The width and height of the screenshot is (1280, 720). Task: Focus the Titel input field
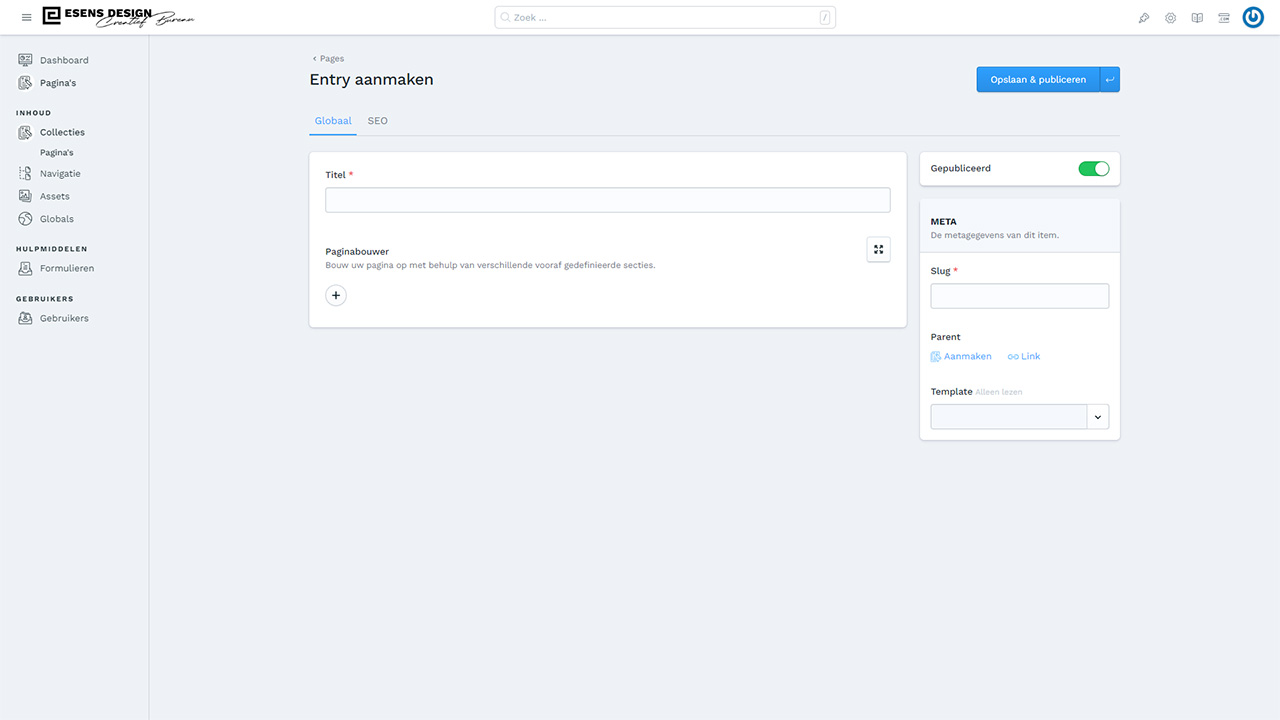[607, 200]
